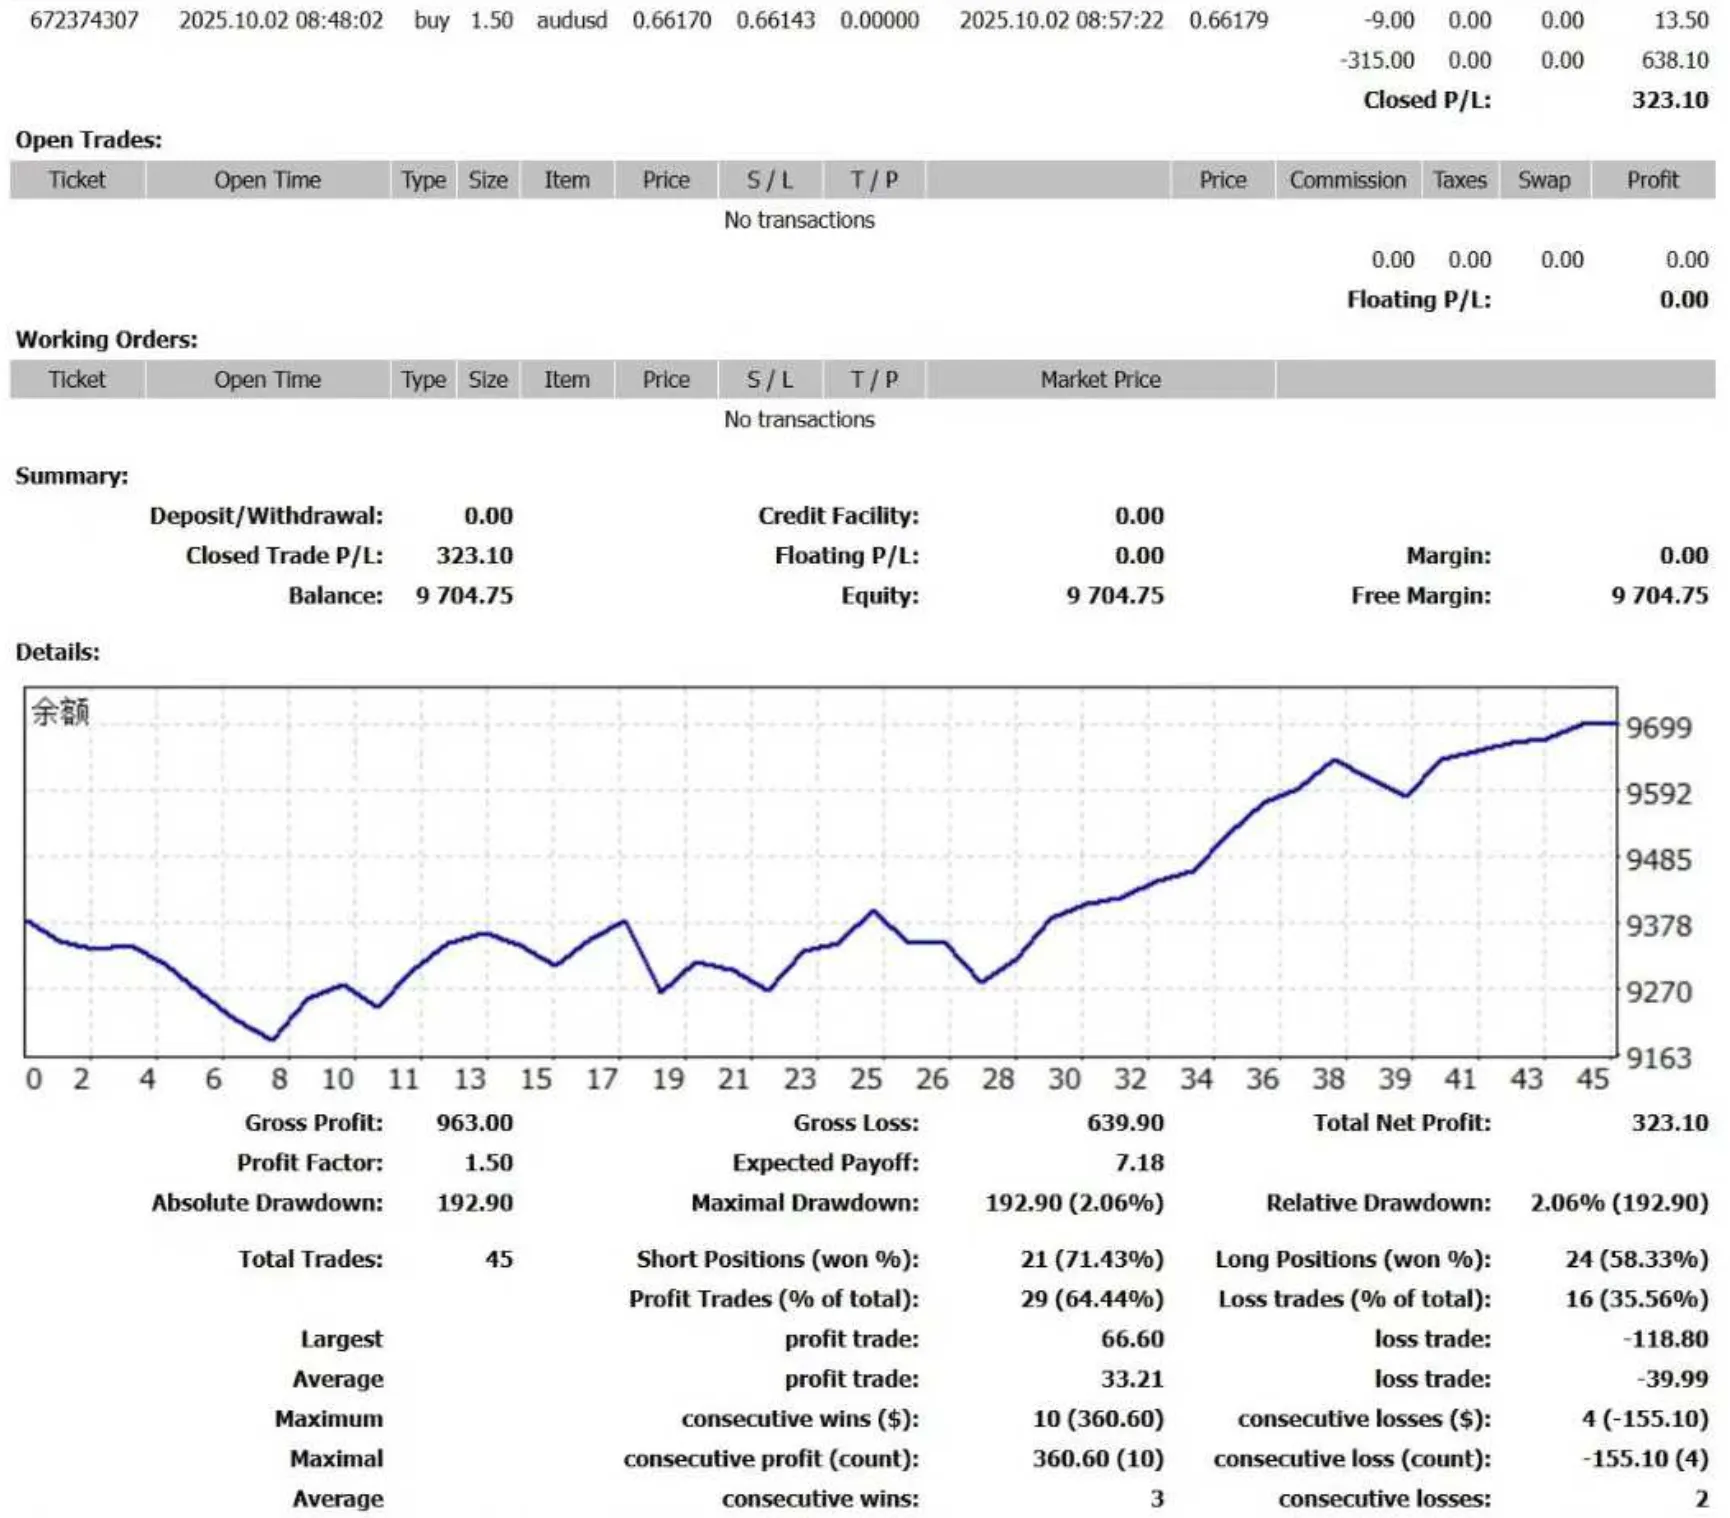Select the S/L column header
This screenshot has height=1518, width=1730.
click(x=769, y=180)
